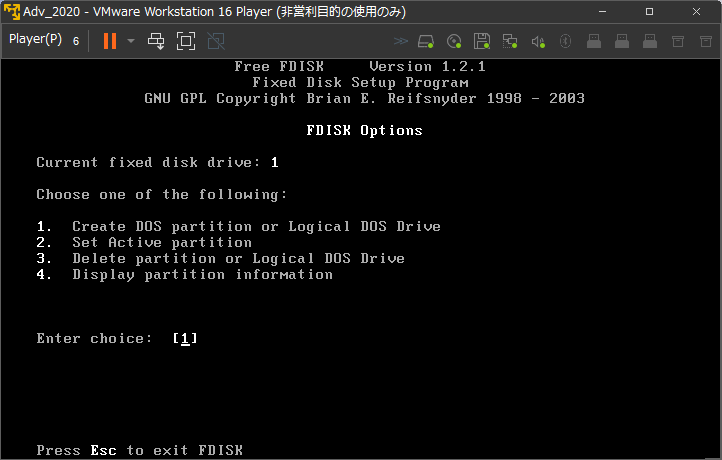This screenshot has height=460, width=722.
Task: Click 'Delete partition or Logical DOS Drive'
Action: coord(239,258)
